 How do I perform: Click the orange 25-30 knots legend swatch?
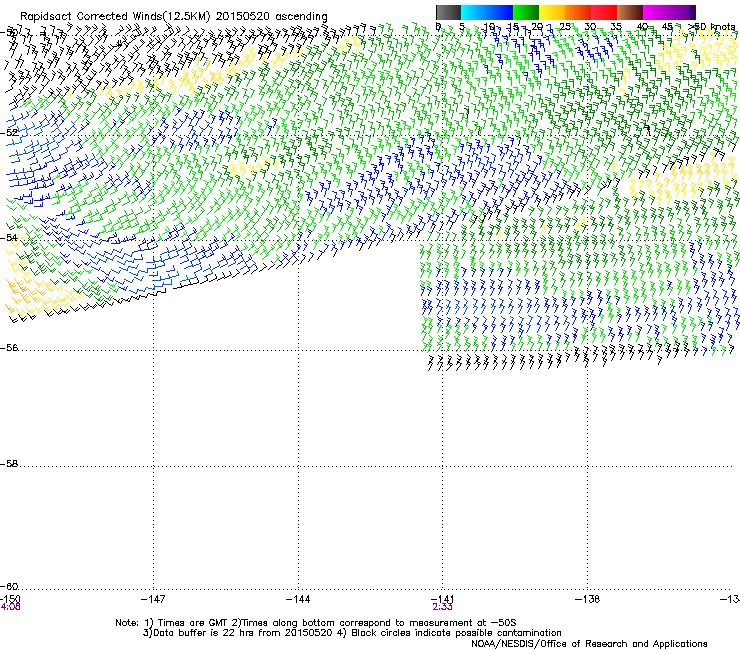[x=578, y=12]
